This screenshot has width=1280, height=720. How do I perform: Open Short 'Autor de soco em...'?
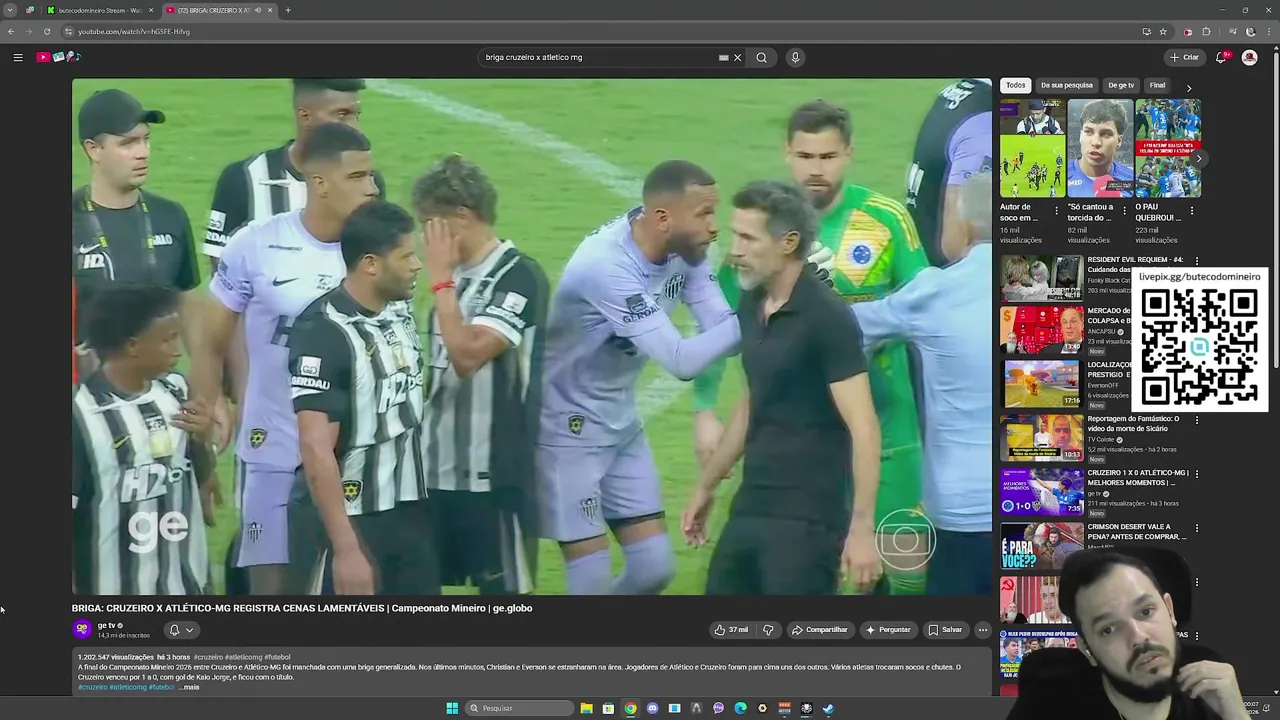pos(1032,148)
